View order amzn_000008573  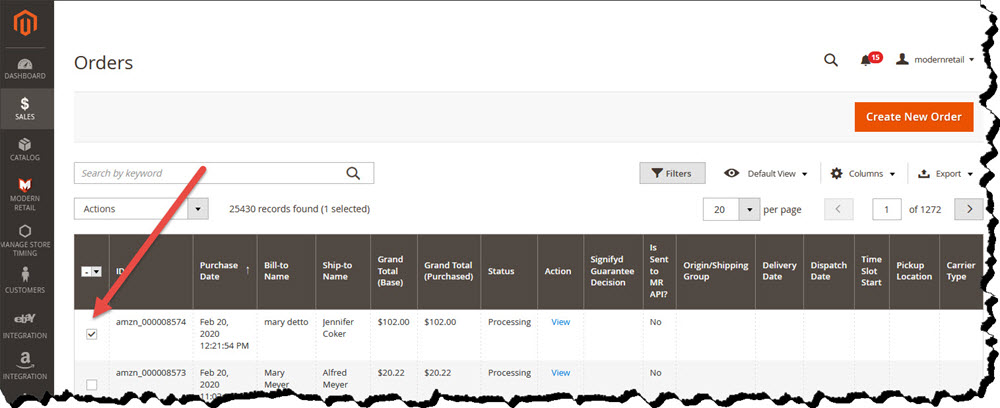coord(561,372)
